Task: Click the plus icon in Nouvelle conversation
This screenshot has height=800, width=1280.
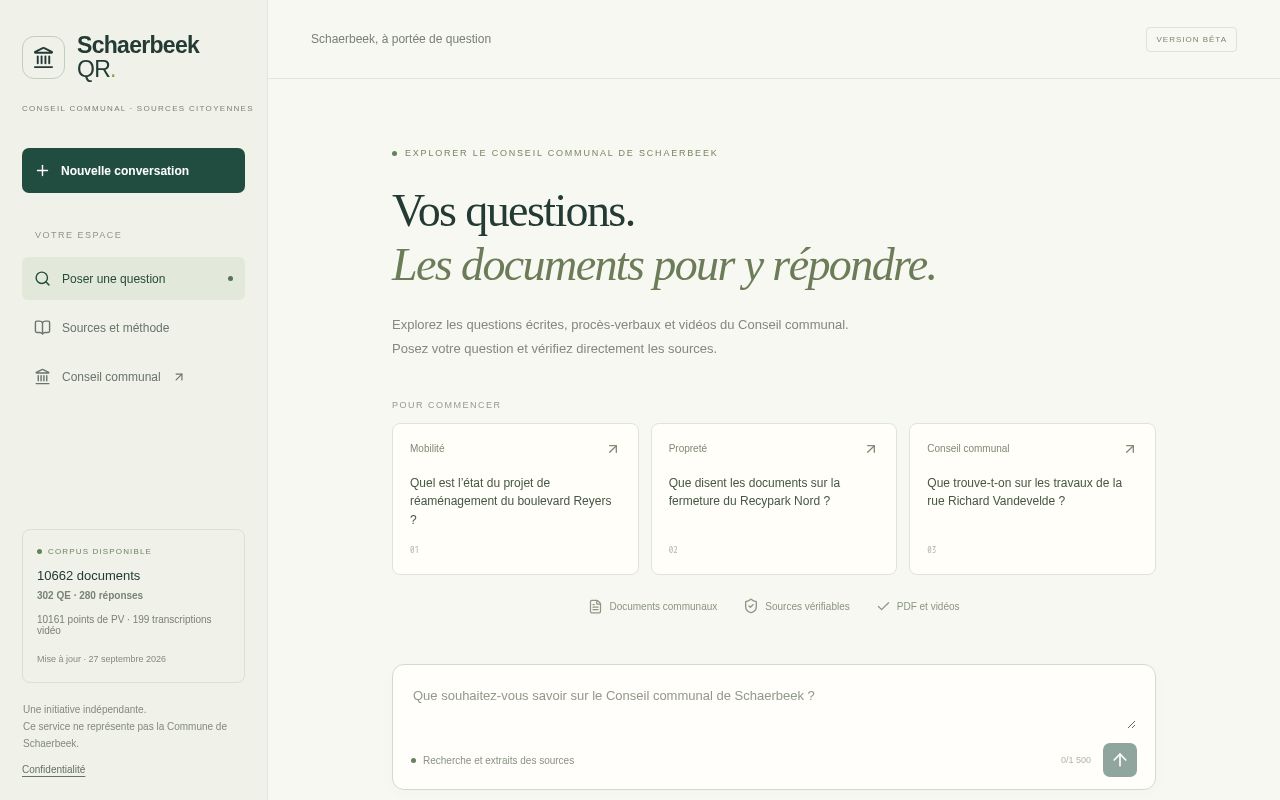Action: pos(42,171)
